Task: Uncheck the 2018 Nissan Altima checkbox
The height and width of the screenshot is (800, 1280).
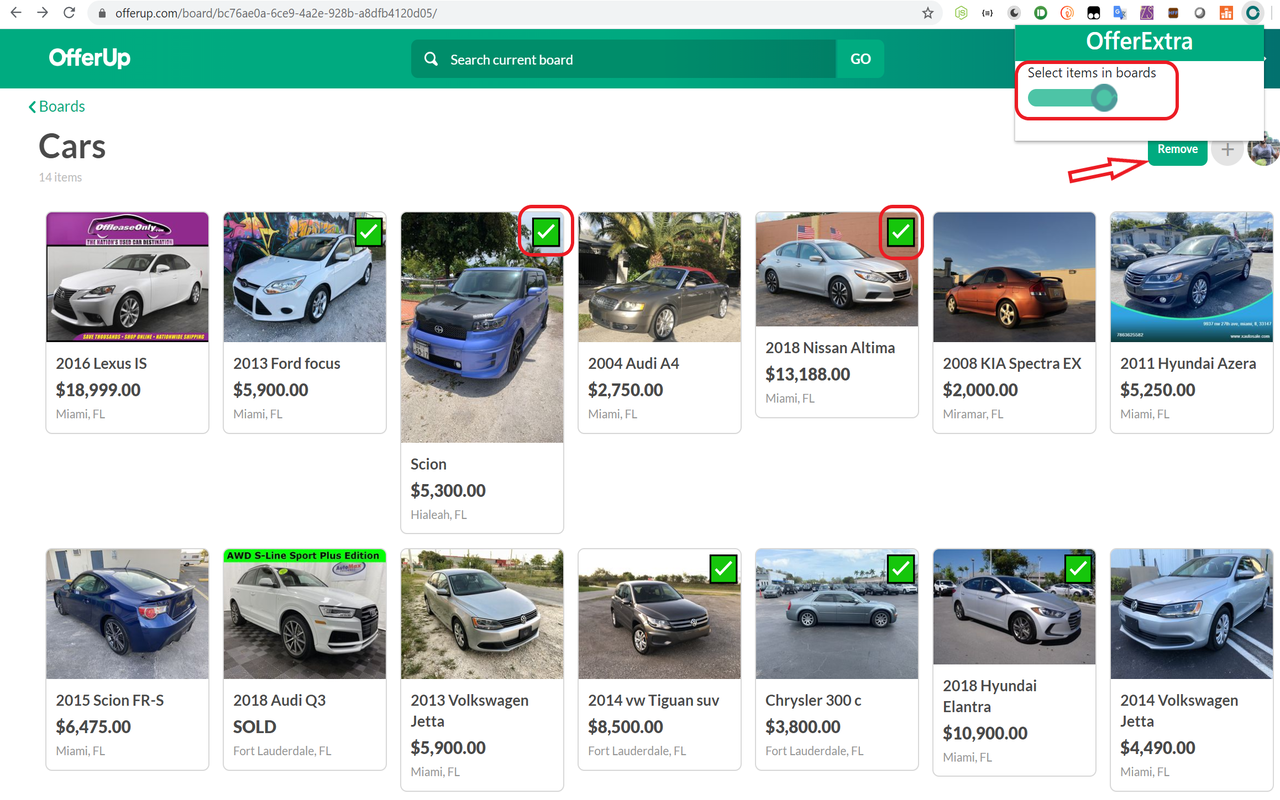Action: (x=901, y=232)
